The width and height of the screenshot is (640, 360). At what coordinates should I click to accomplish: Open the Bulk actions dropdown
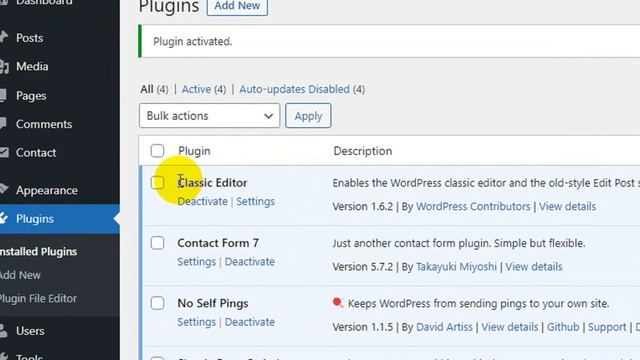[209, 116]
